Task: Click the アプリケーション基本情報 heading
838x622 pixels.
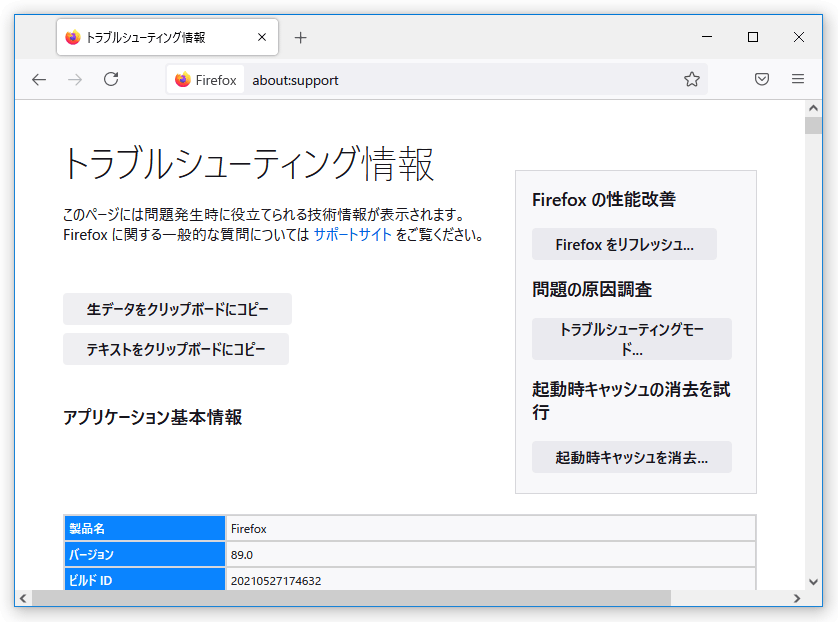Action: coord(152,417)
